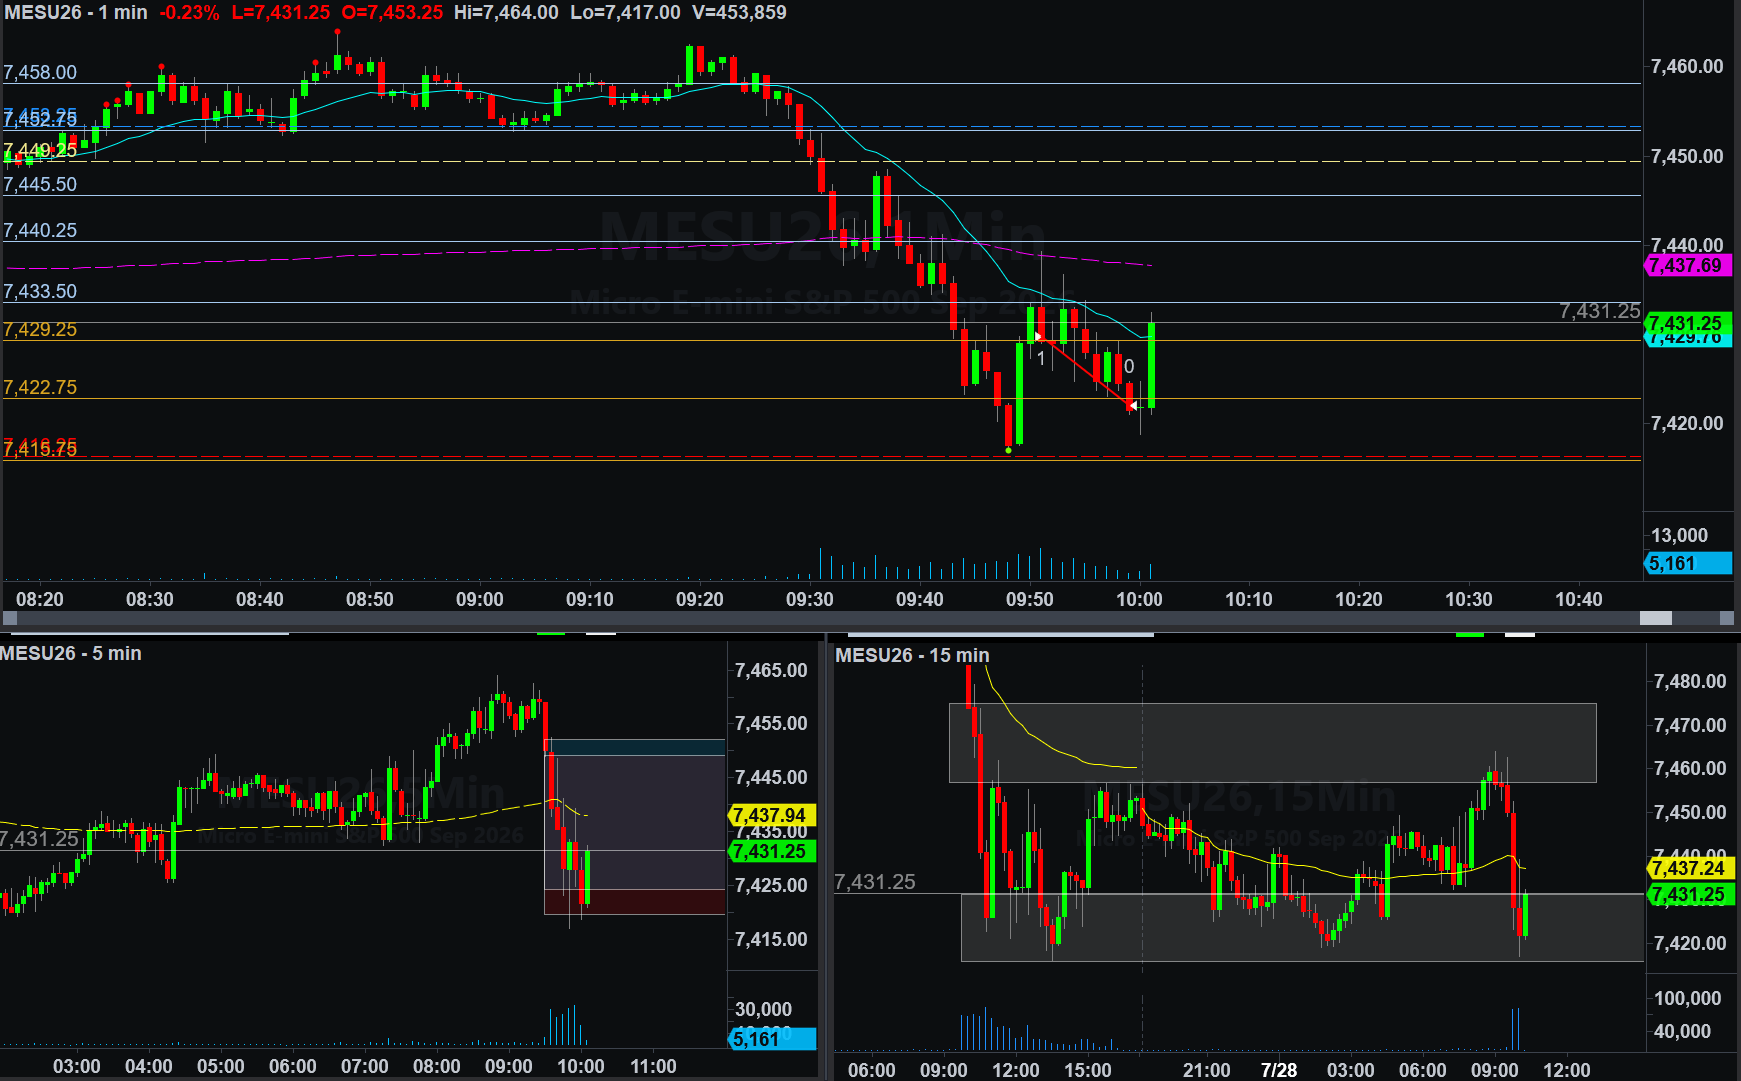This screenshot has height=1081, width=1741.
Task: Click the 7,440.25 level label on 1 min chart
Action: 40,230
